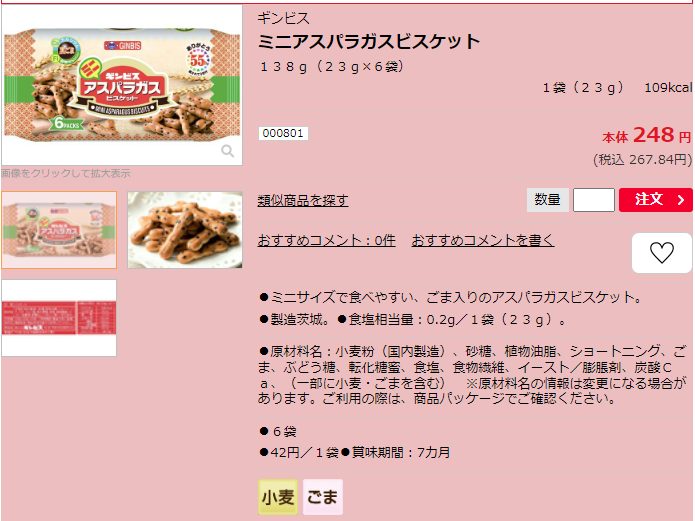Select the package front thumbnail
The image size is (695, 521).
[x=59, y=230]
